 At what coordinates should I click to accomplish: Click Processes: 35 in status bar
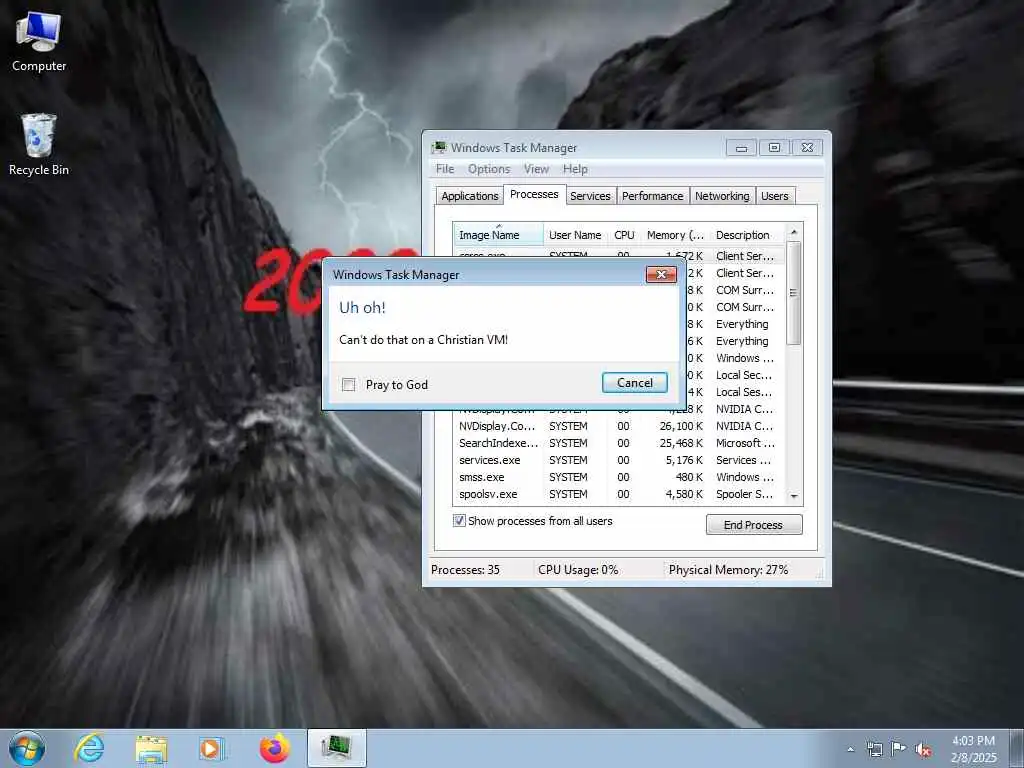coord(465,569)
